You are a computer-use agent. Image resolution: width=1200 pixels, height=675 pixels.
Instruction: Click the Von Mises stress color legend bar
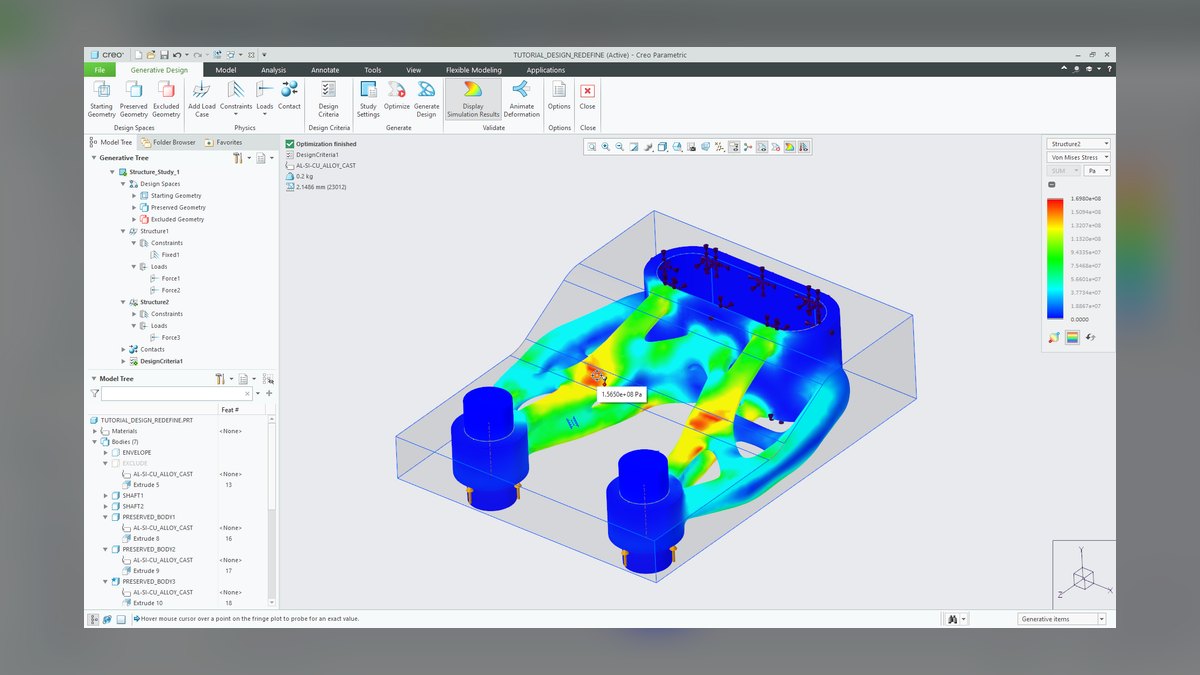pos(1054,259)
